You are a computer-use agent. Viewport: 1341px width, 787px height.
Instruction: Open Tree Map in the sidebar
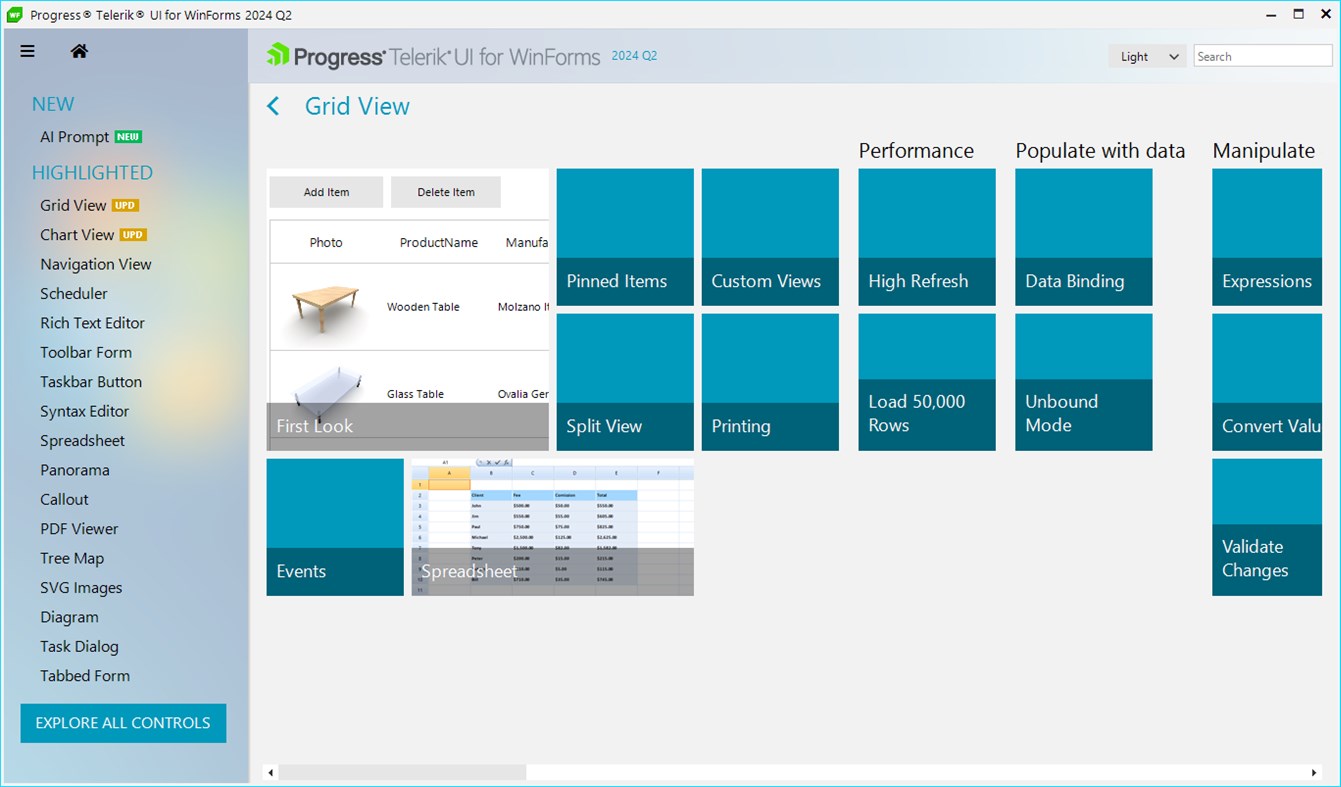(72, 558)
